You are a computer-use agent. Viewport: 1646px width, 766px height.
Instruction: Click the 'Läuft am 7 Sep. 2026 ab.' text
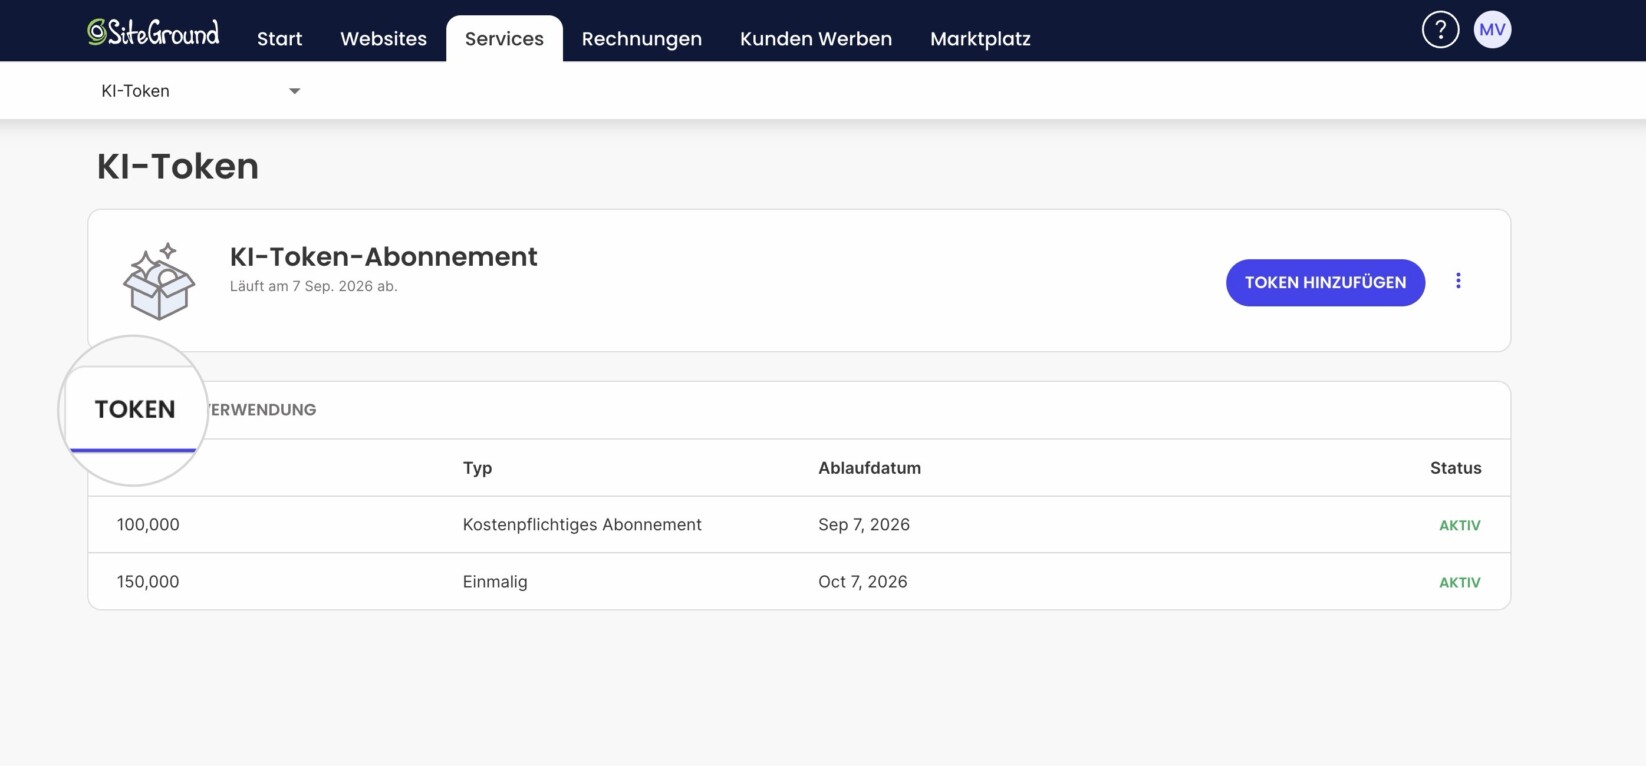tap(314, 286)
